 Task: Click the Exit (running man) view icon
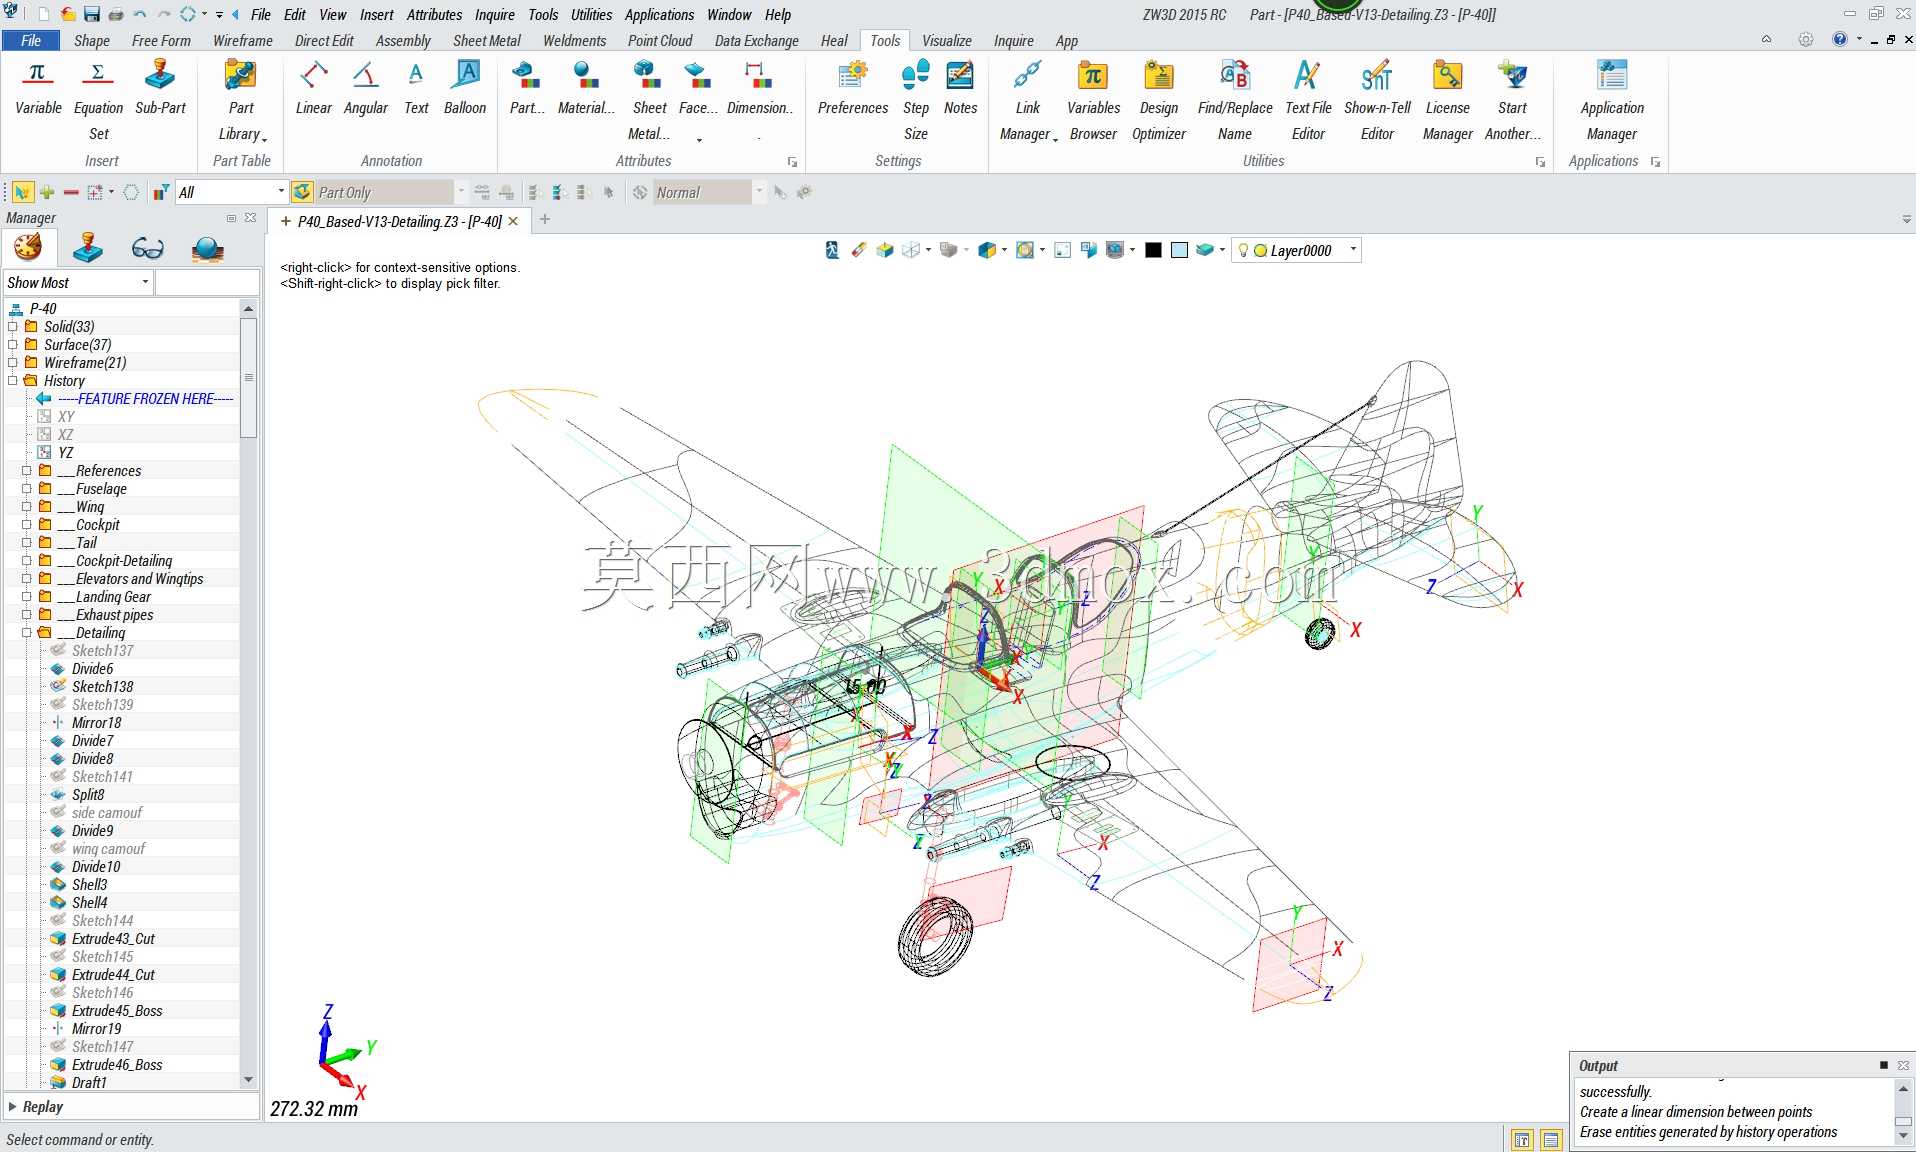tap(831, 250)
